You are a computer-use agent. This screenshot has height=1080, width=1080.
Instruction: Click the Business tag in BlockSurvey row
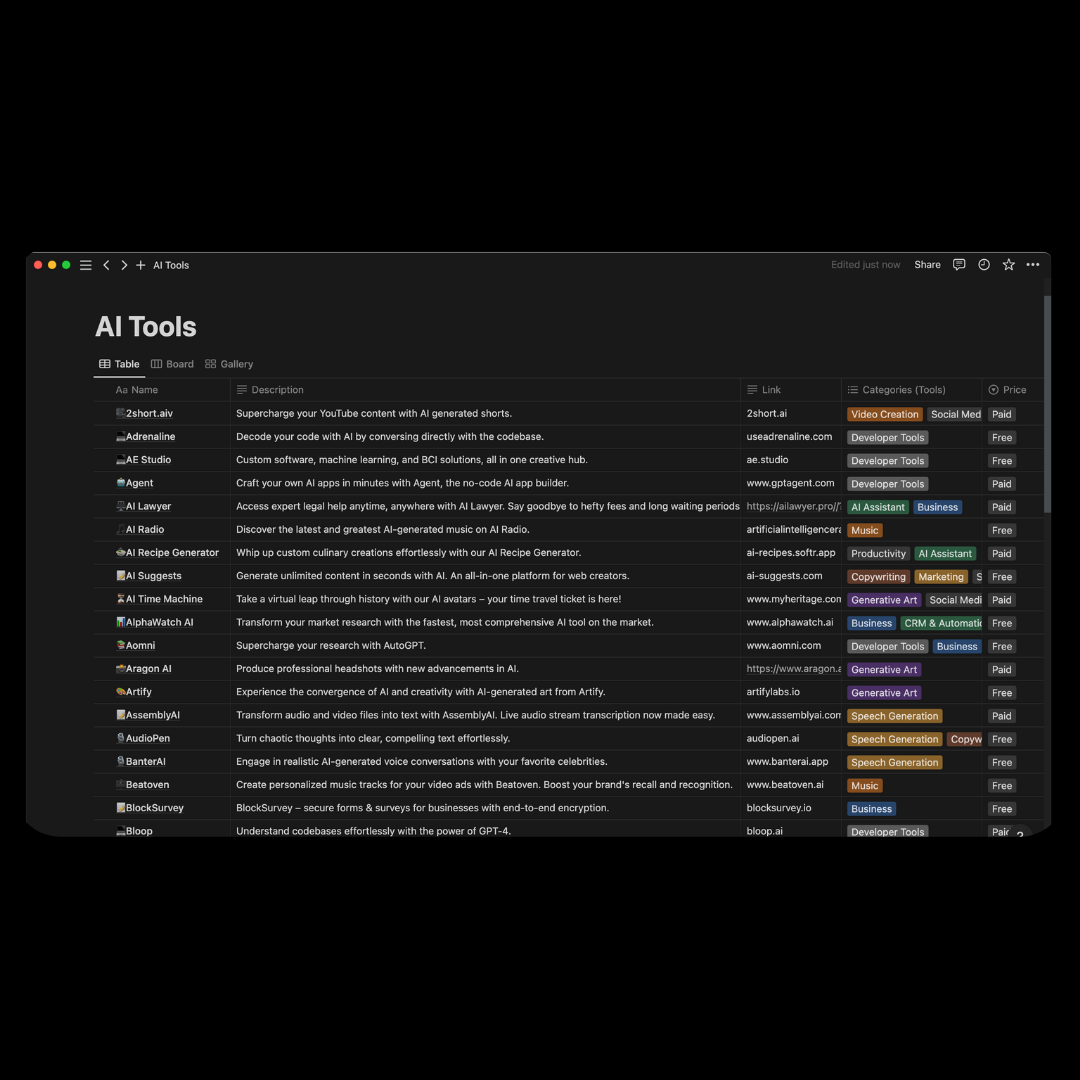871,809
